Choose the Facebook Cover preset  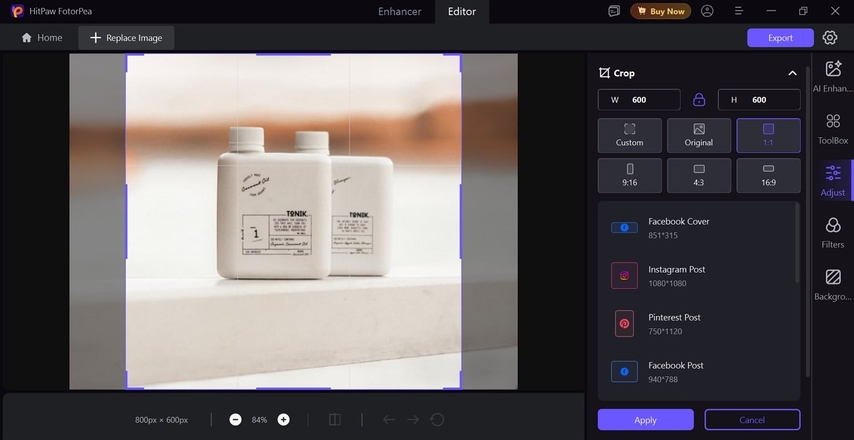tap(697, 228)
